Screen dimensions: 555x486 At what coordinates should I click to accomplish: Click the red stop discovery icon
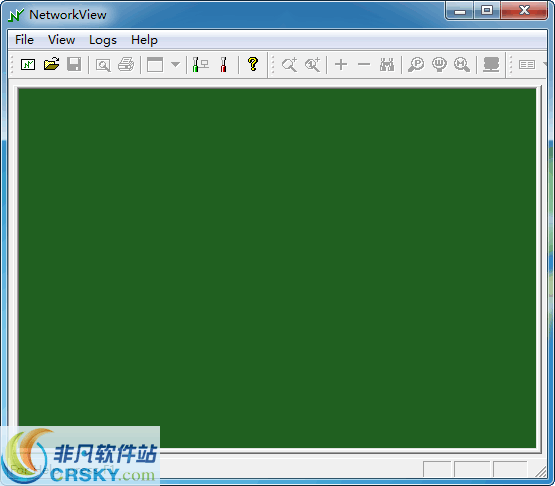(x=223, y=65)
